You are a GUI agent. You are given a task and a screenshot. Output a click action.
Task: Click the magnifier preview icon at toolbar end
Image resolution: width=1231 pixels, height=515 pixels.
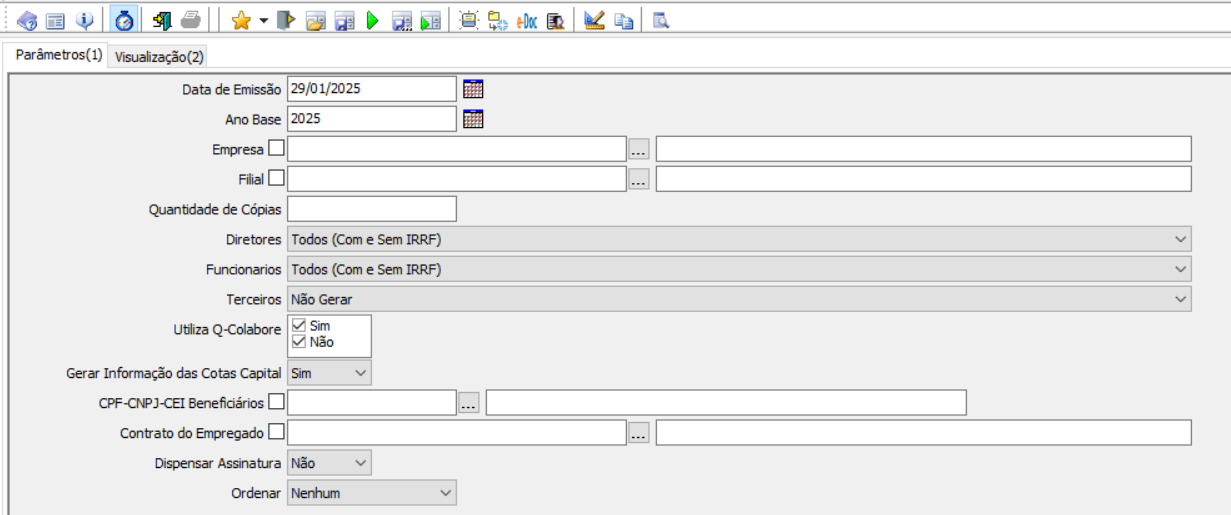point(661,20)
